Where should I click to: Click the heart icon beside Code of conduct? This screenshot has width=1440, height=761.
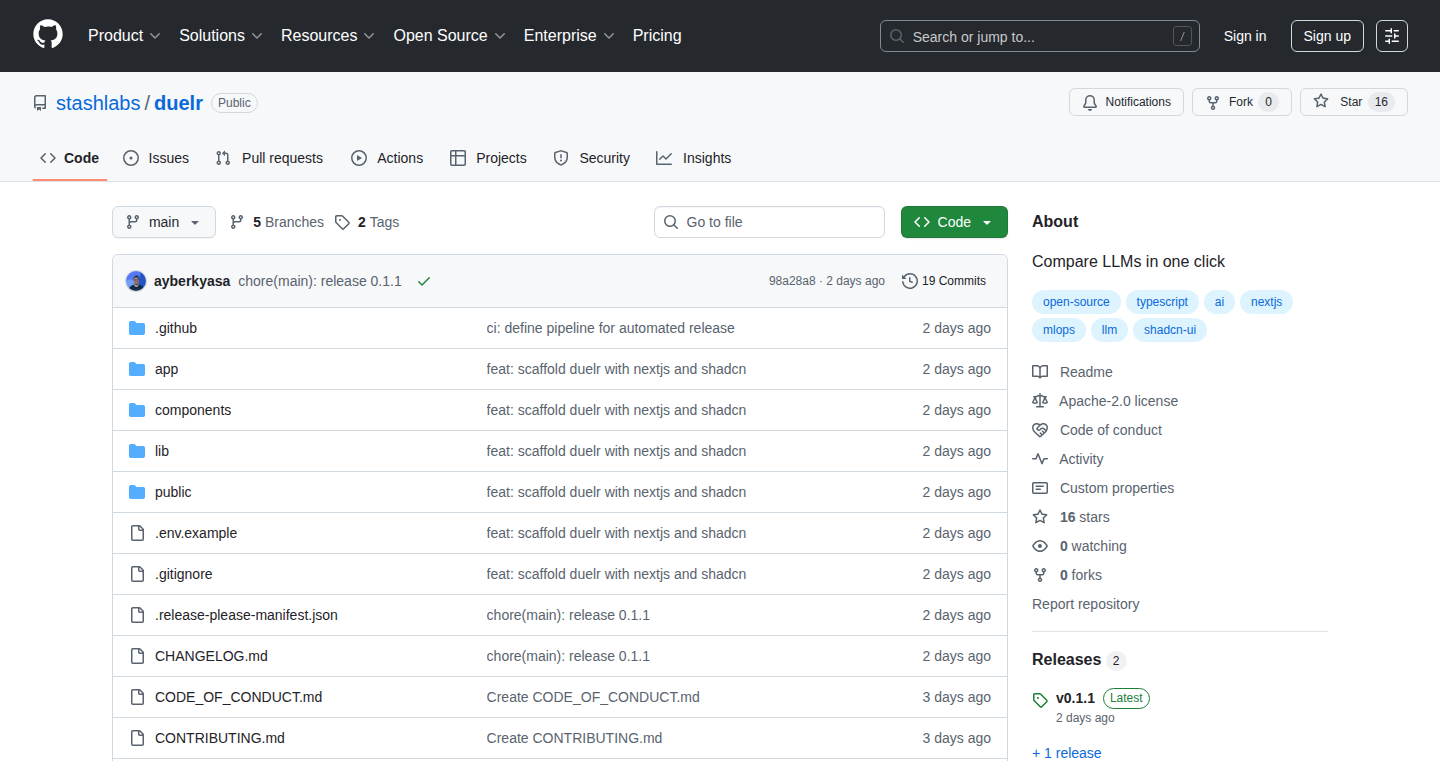pyautogui.click(x=1040, y=430)
